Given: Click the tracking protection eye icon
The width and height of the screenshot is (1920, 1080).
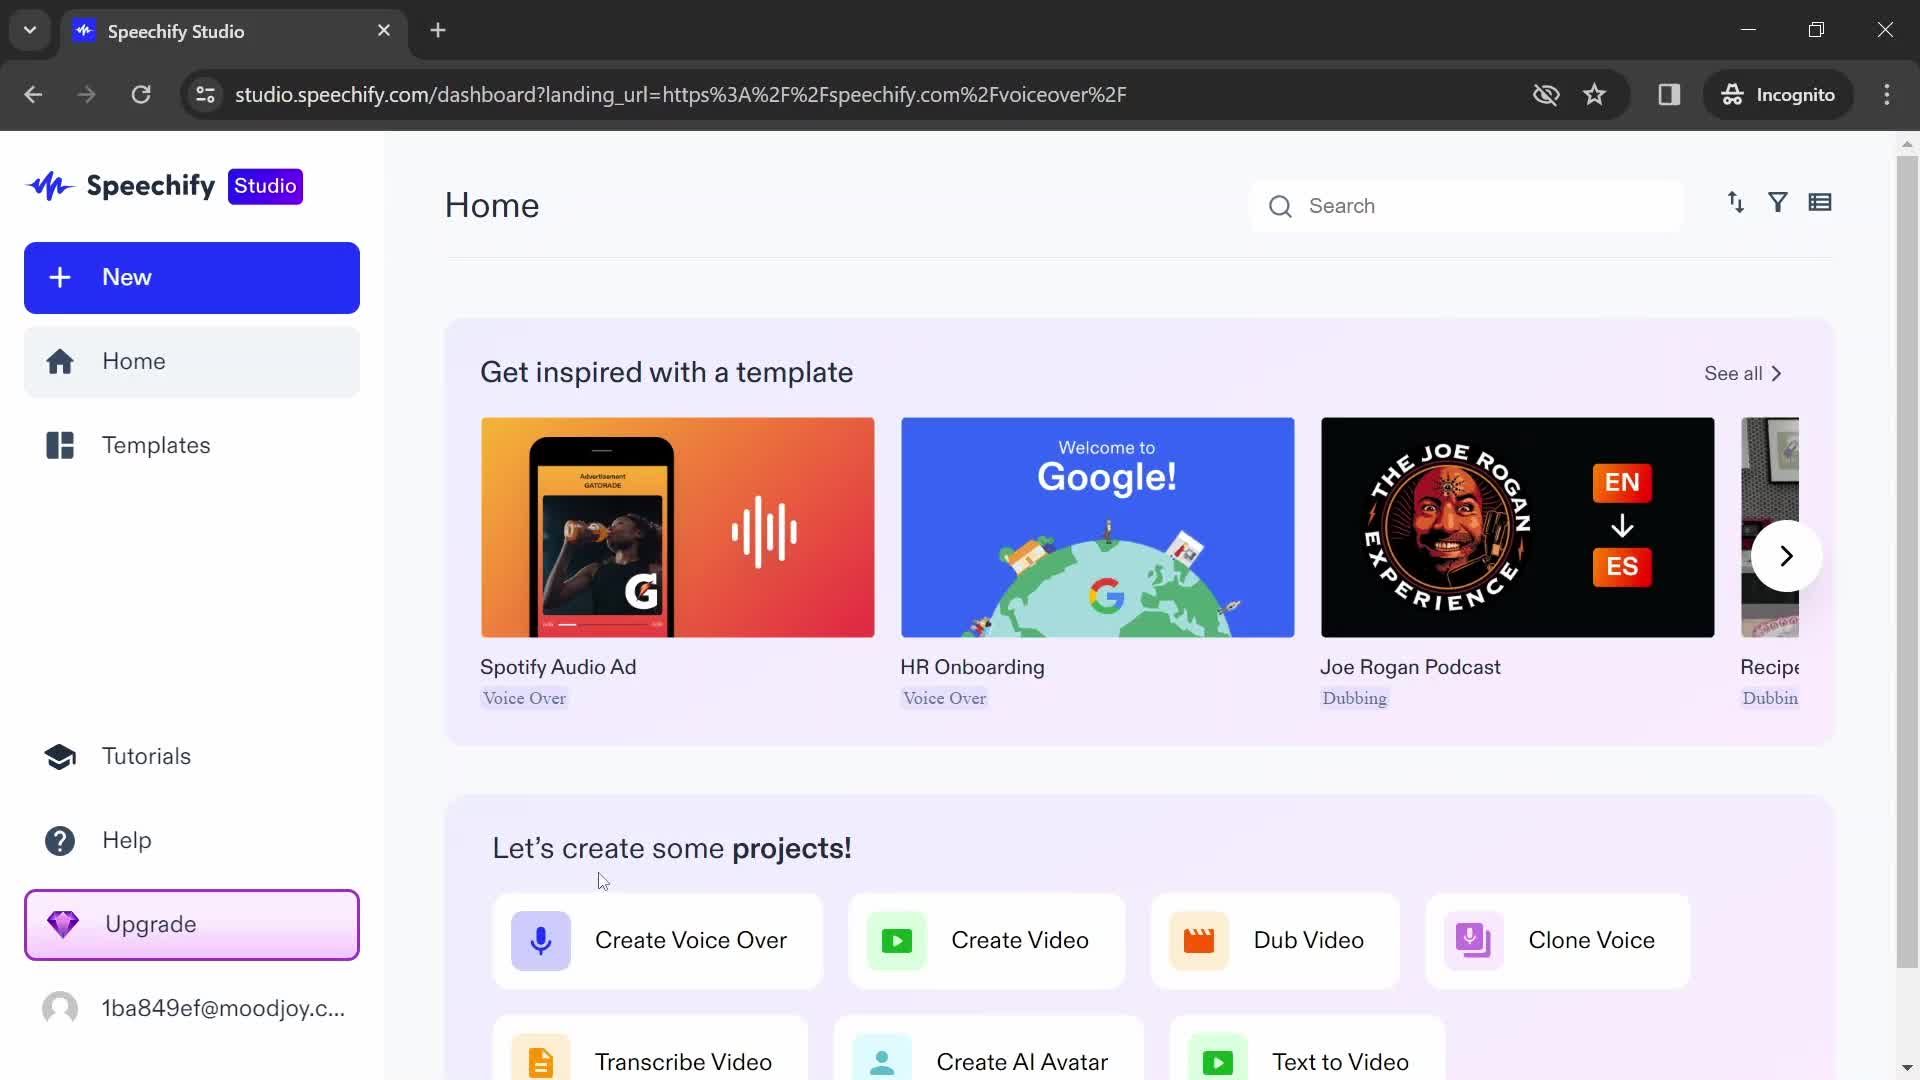Looking at the screenshot, I should click(x=1546, y=95).
